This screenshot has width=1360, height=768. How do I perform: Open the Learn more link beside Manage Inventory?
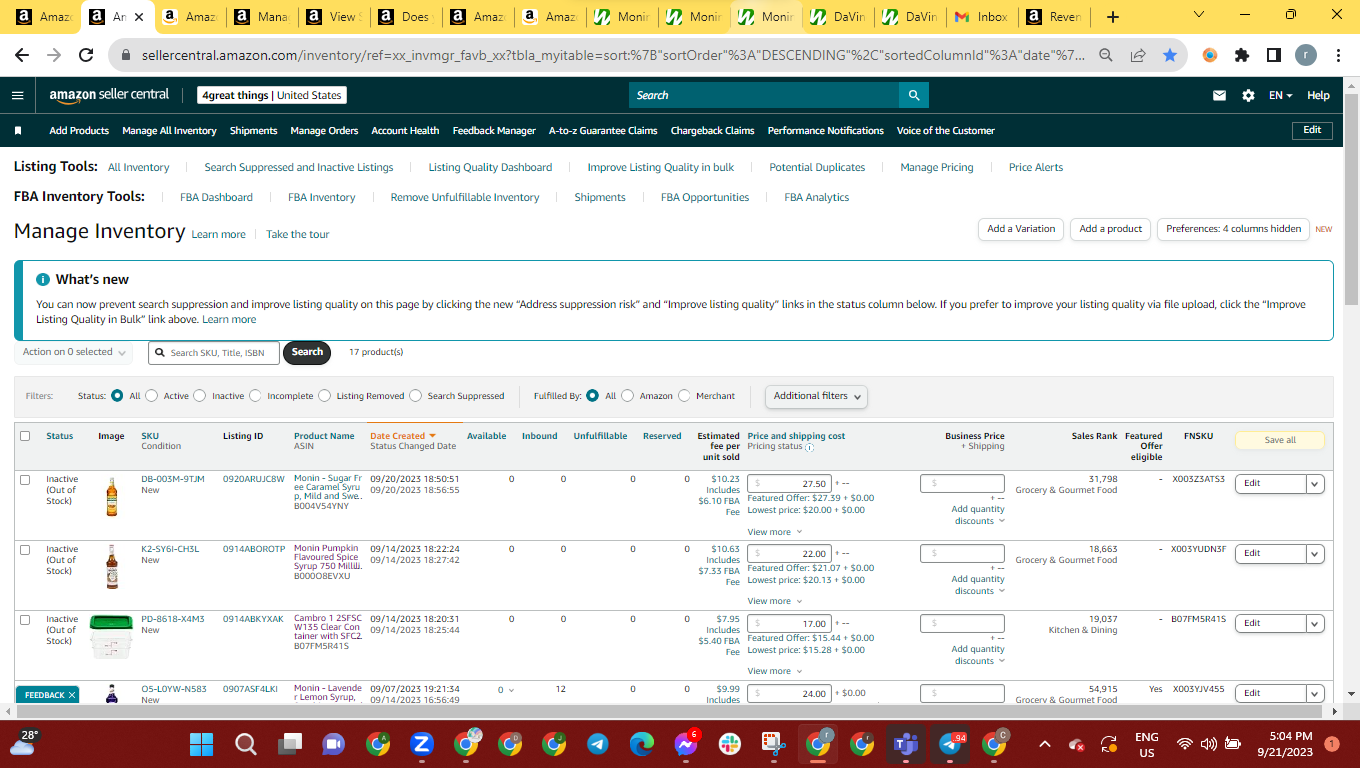(x=218, y=234)
